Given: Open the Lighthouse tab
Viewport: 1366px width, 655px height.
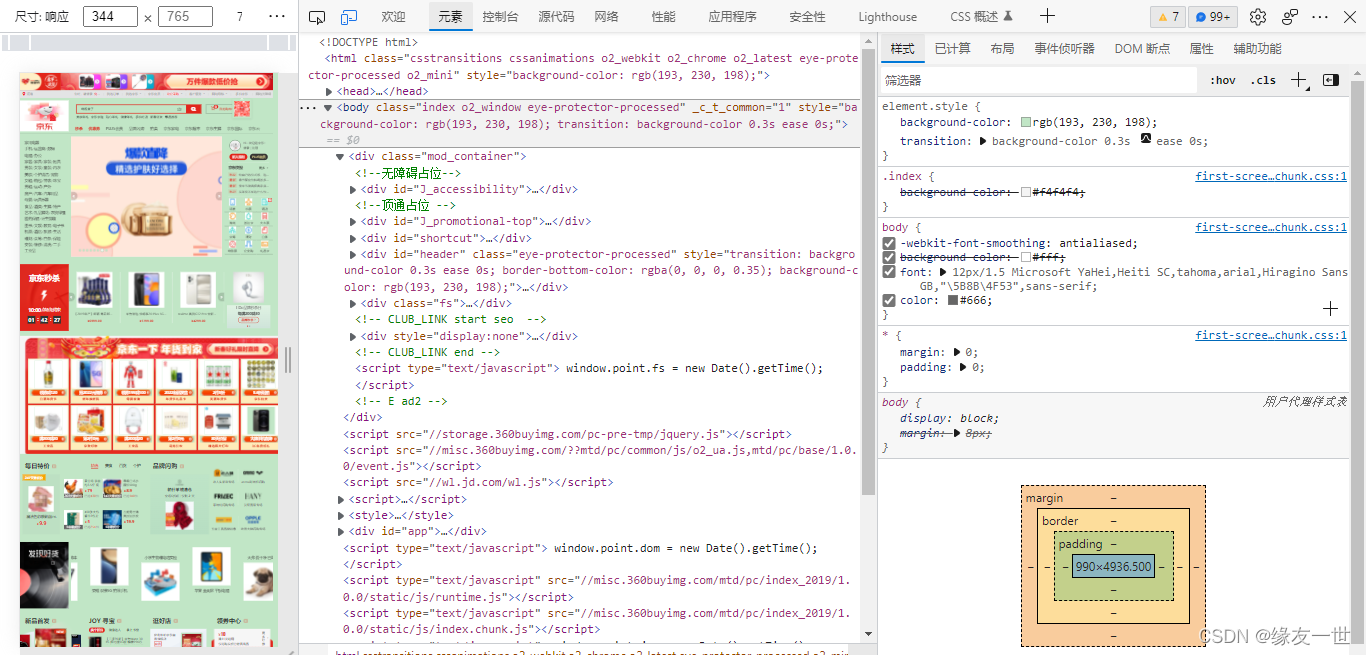Looking at the screenshot, I should pos(887,17).
